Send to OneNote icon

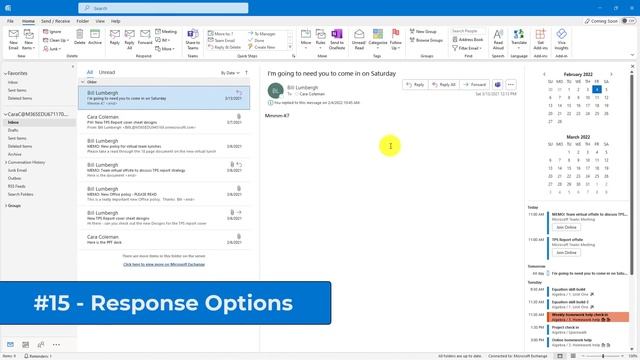coord(337,39)
